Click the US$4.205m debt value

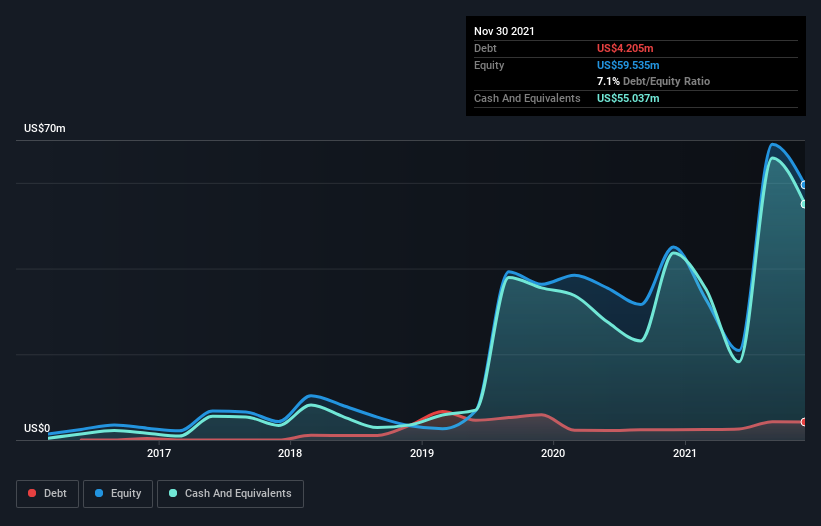click(625, 48)
